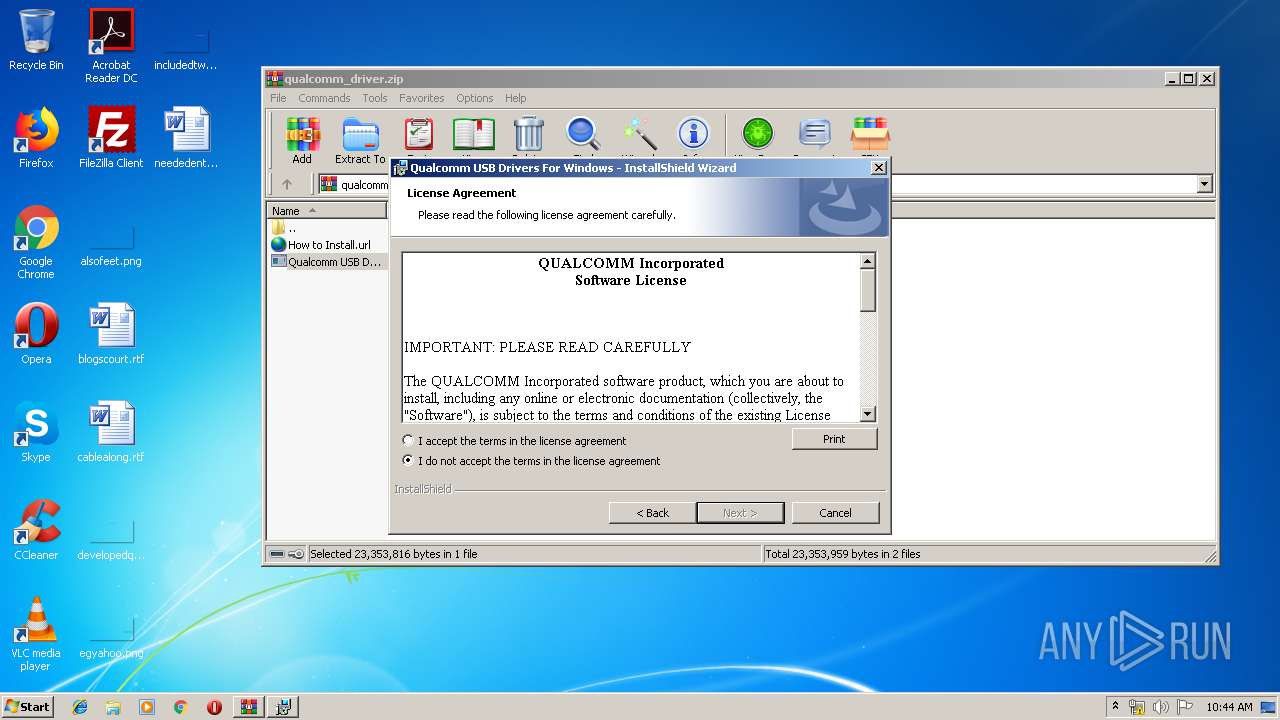The height and width of the screenshot is (720, 1280).
Task: Click the volume icon in system tray
Action: coord(1161,707)
